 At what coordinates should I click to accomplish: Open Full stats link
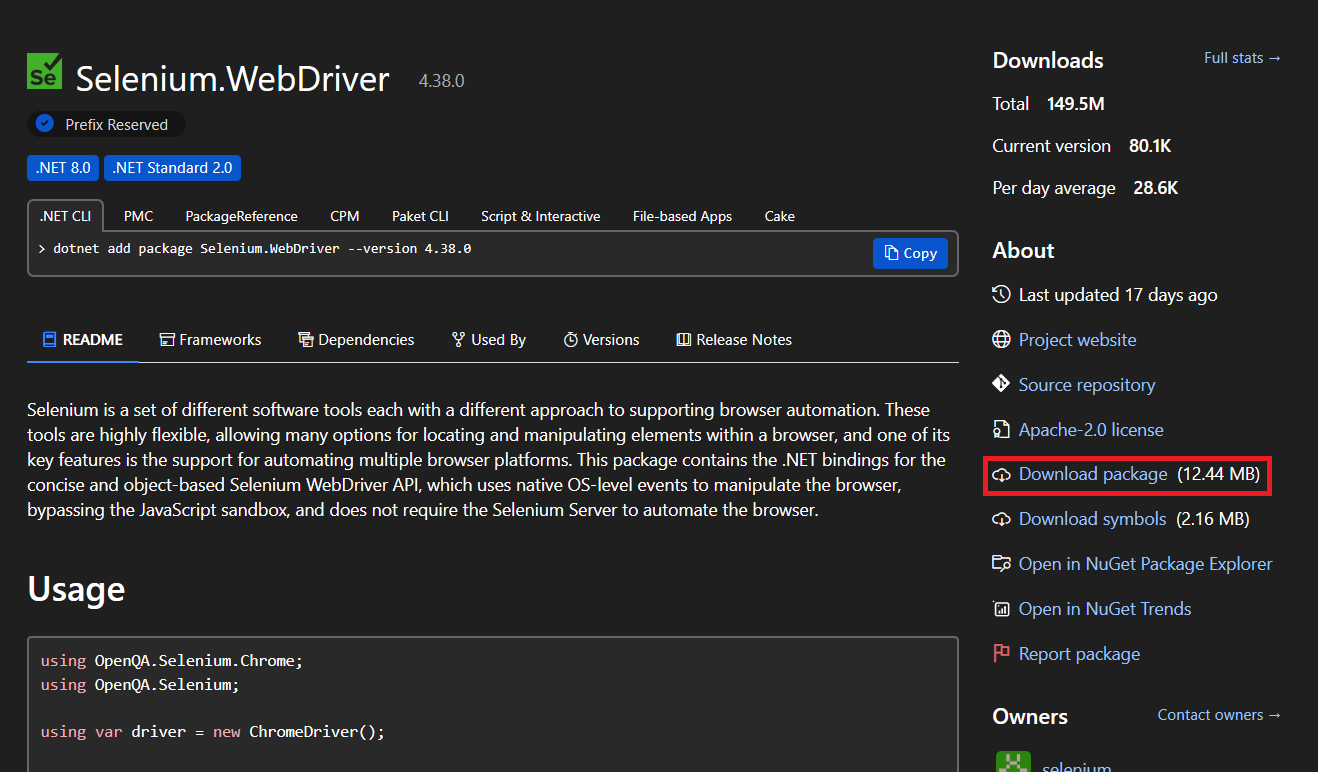[1242, 58]
